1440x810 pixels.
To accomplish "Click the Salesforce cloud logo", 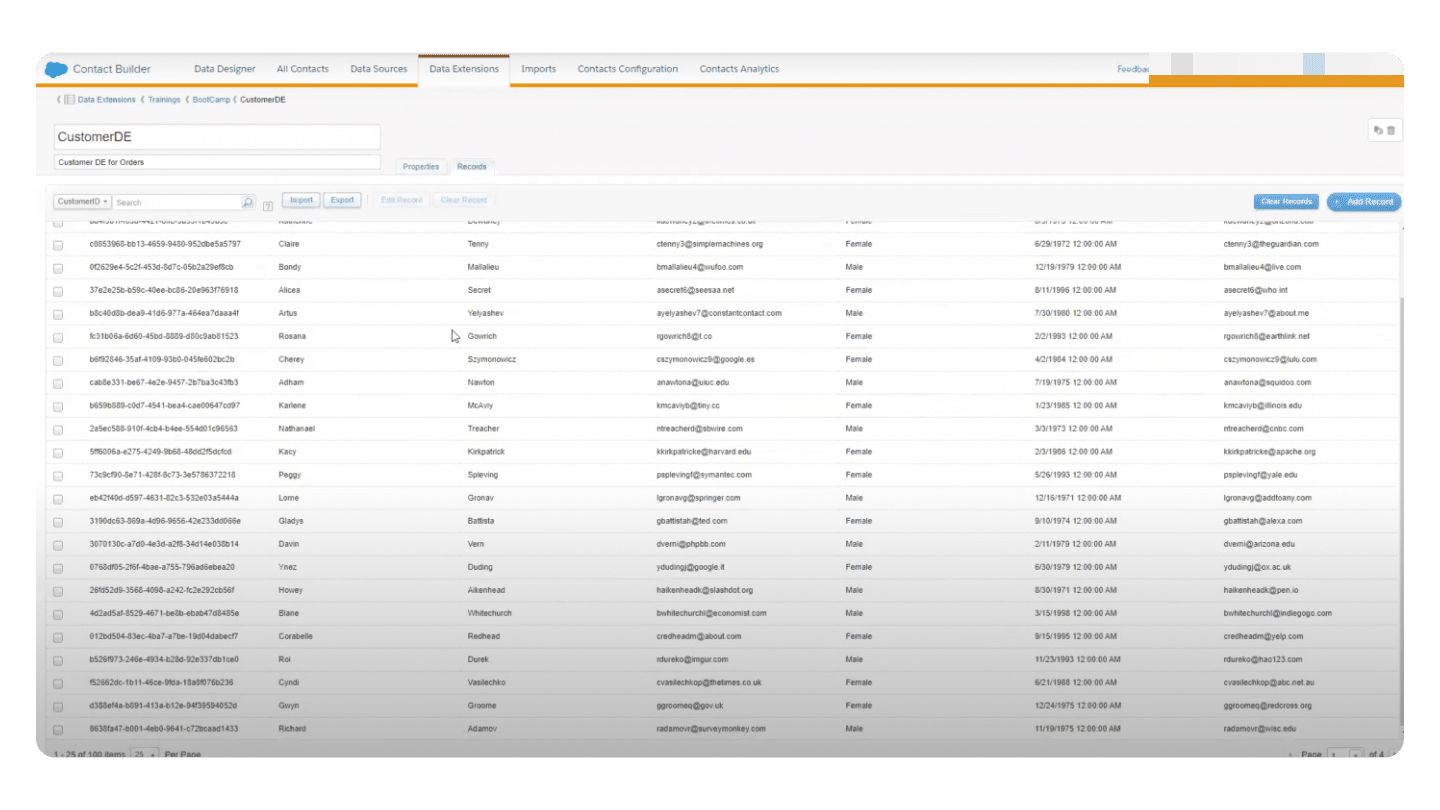I will pos(56,69).
